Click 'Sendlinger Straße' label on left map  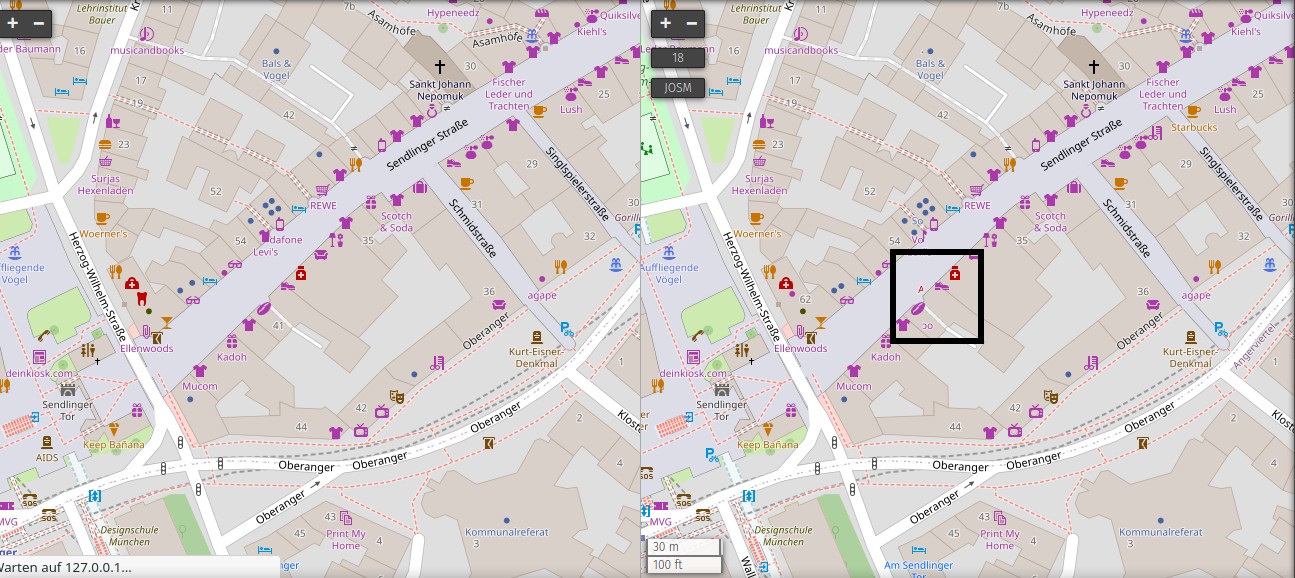(428, 146)
